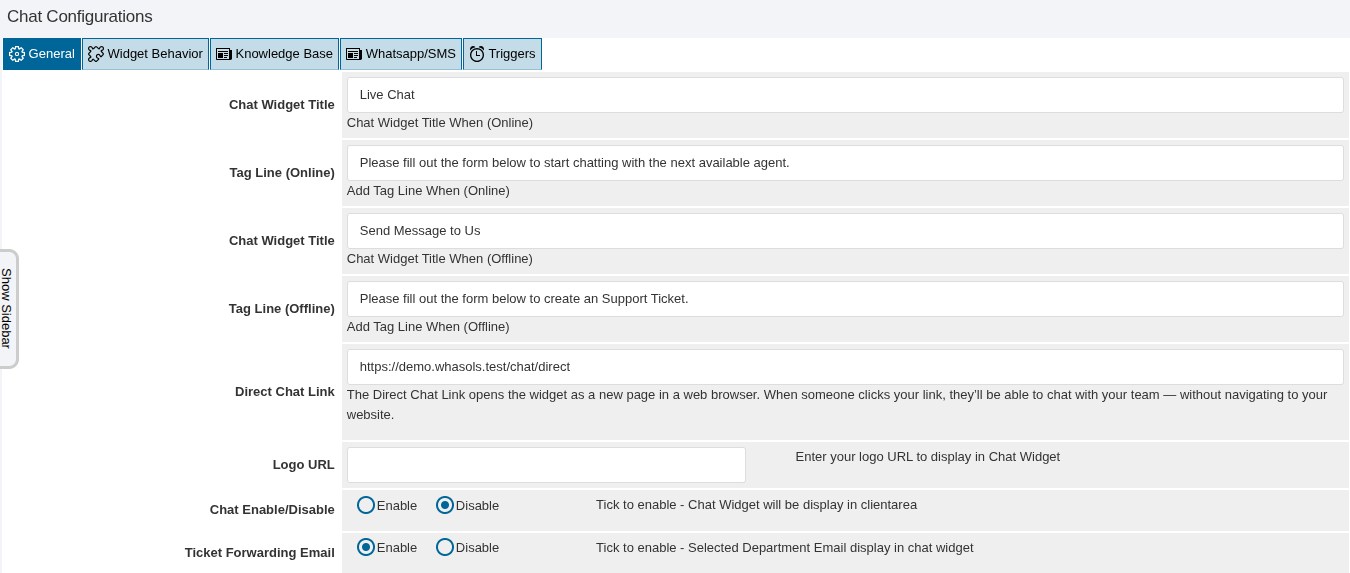Image resolution: width=1350 pixels, height=573 pixels.
Task: Click the 'Chat Configurations' heading
Action: pyautogui.click(x=80, y=16)
